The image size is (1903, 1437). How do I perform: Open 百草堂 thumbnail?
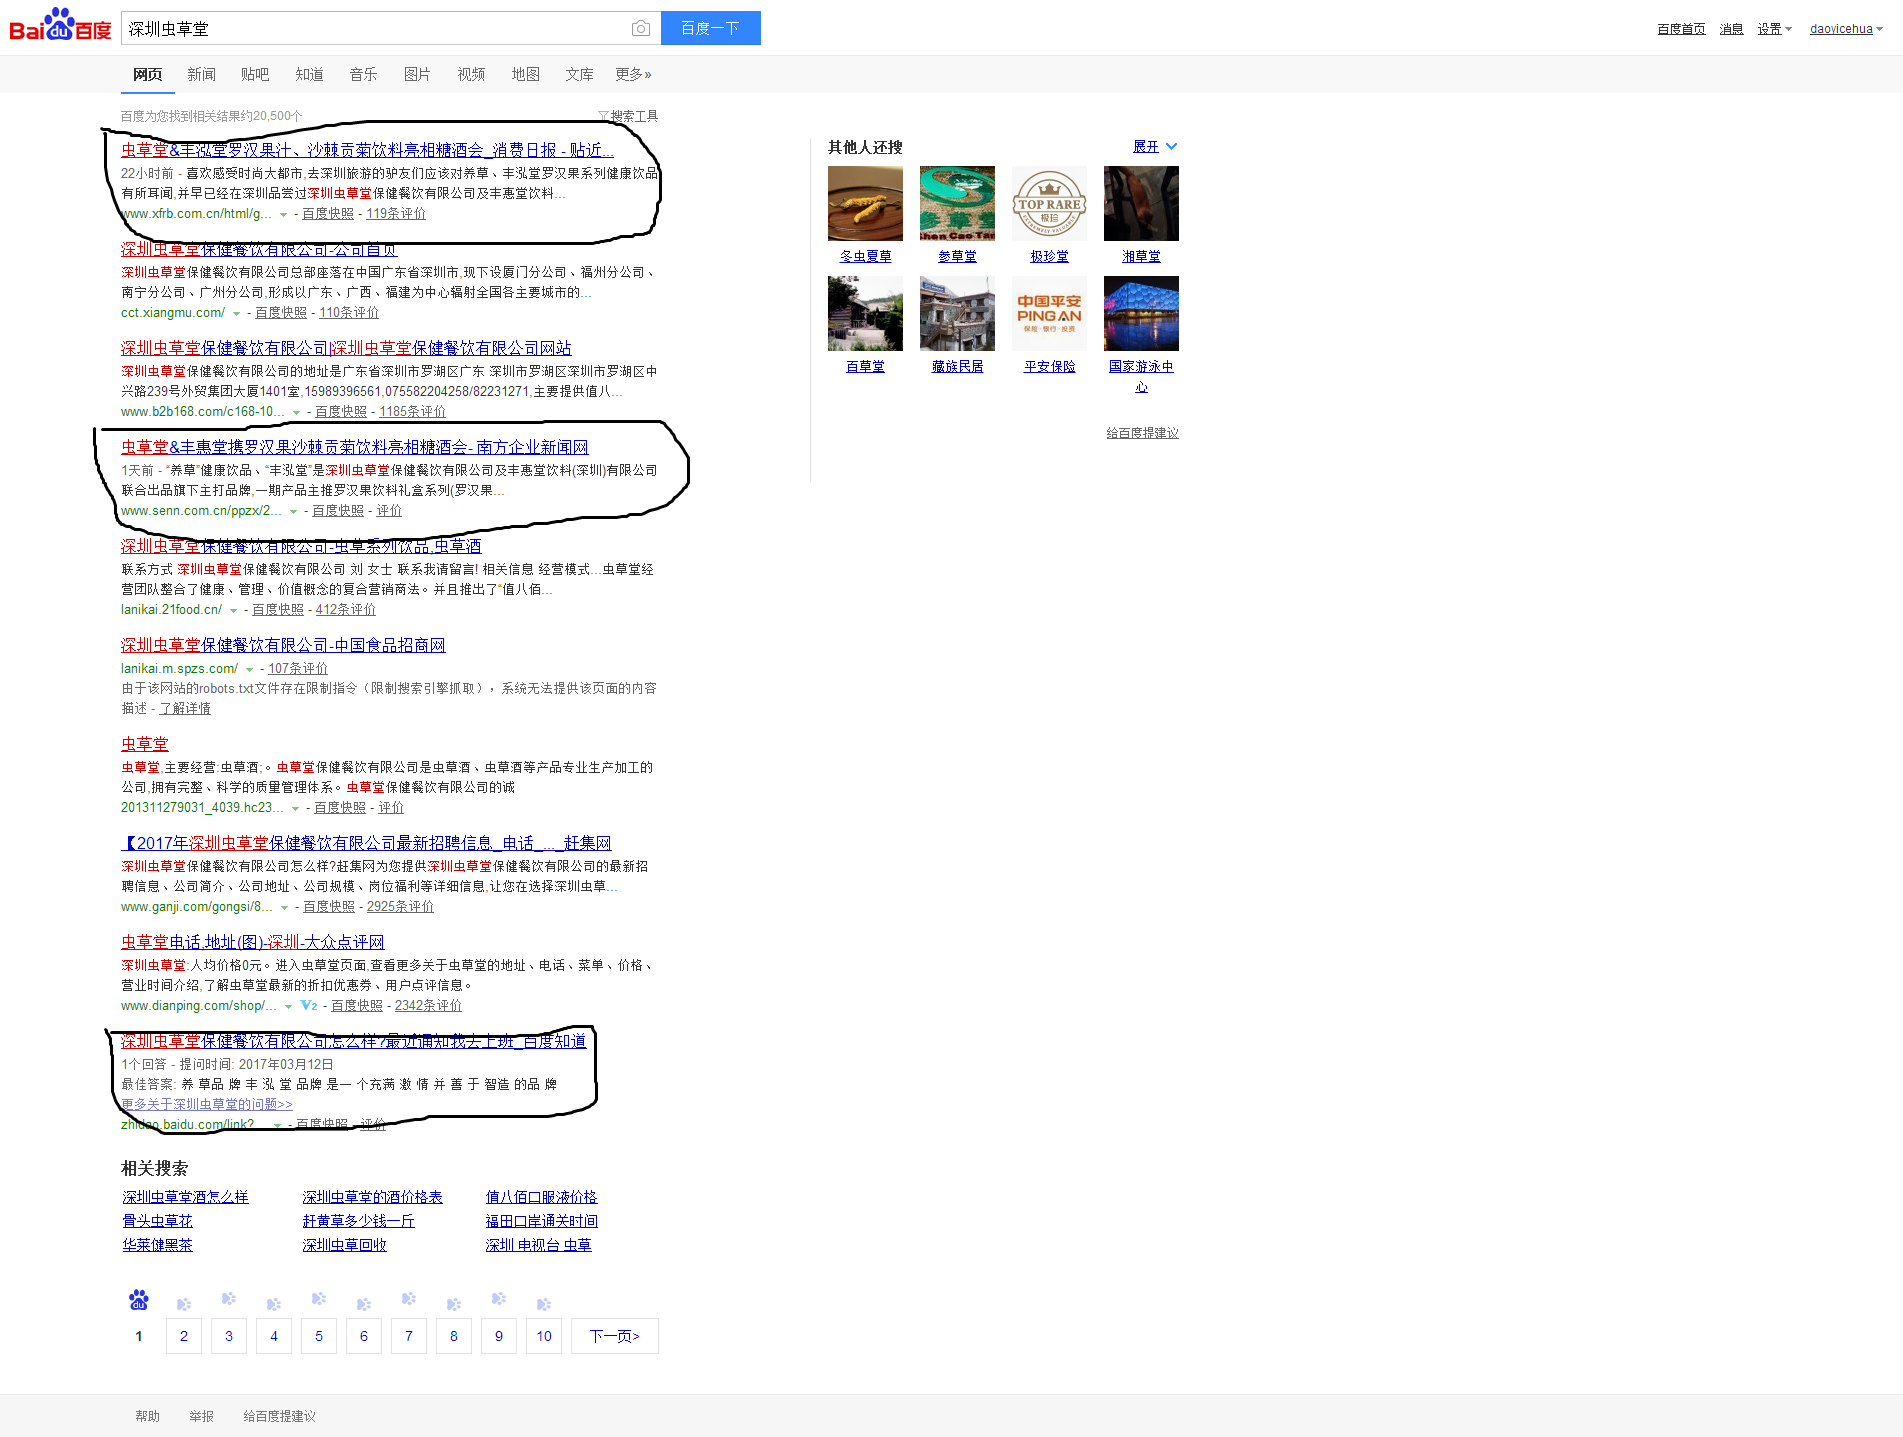pos(865,314)
